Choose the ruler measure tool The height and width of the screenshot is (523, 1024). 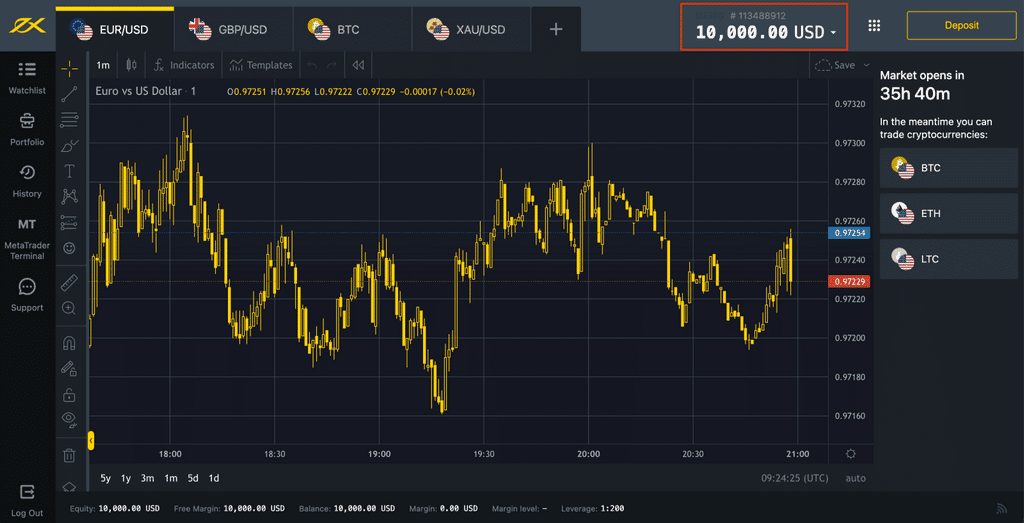[x=69, y=282]
